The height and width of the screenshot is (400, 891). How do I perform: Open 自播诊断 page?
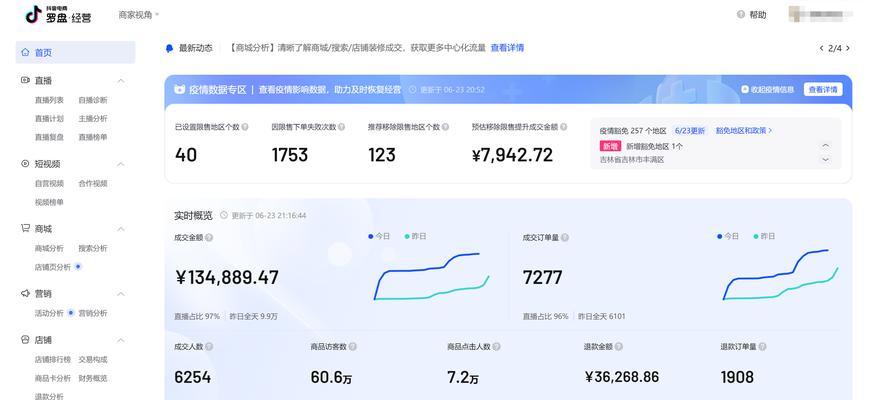click(x=93, y=100)
